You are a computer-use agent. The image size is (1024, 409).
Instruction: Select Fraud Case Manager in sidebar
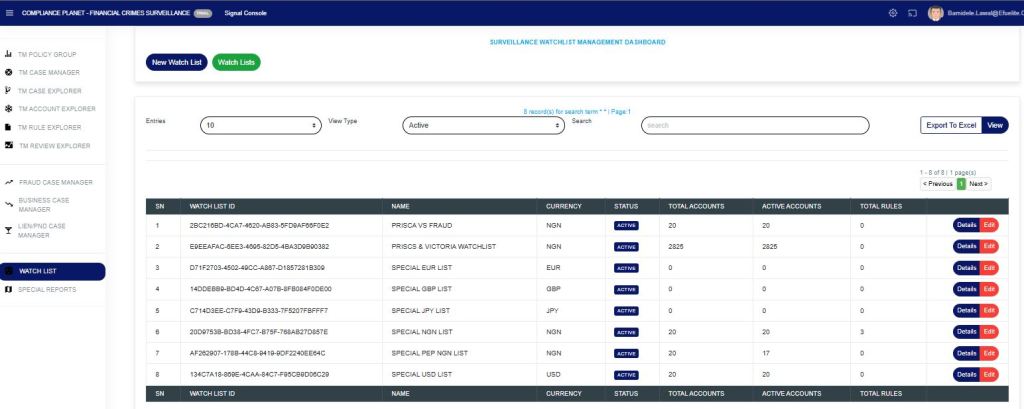56,183
